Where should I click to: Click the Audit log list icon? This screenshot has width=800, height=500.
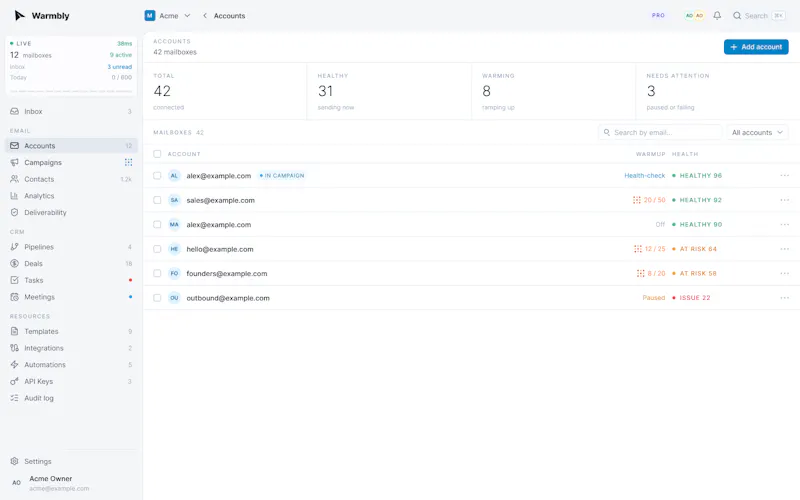(x=14, y=398)
